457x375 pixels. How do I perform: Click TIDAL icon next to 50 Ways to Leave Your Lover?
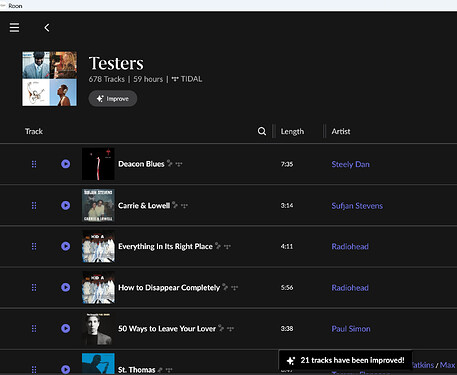point(230,329)
